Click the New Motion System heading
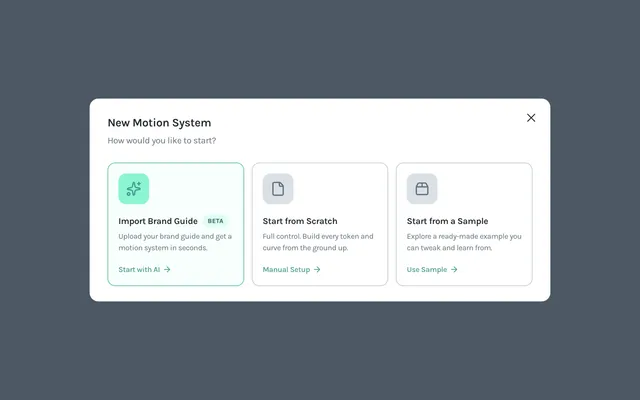Viewport: 640px width, 400px height. [159, 123]
